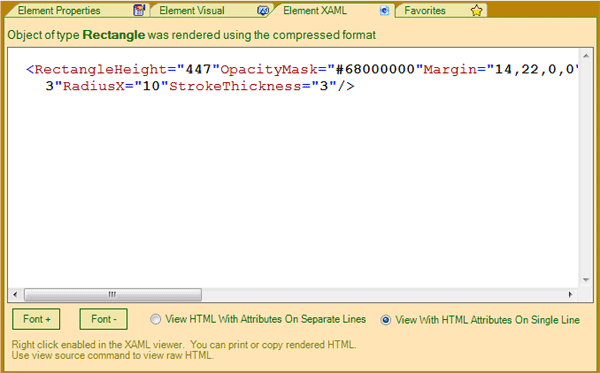The width and height of the screenshot is (600, 373).
Task: Click the vertical scrollbar down arrow
Action: point(586,280)
